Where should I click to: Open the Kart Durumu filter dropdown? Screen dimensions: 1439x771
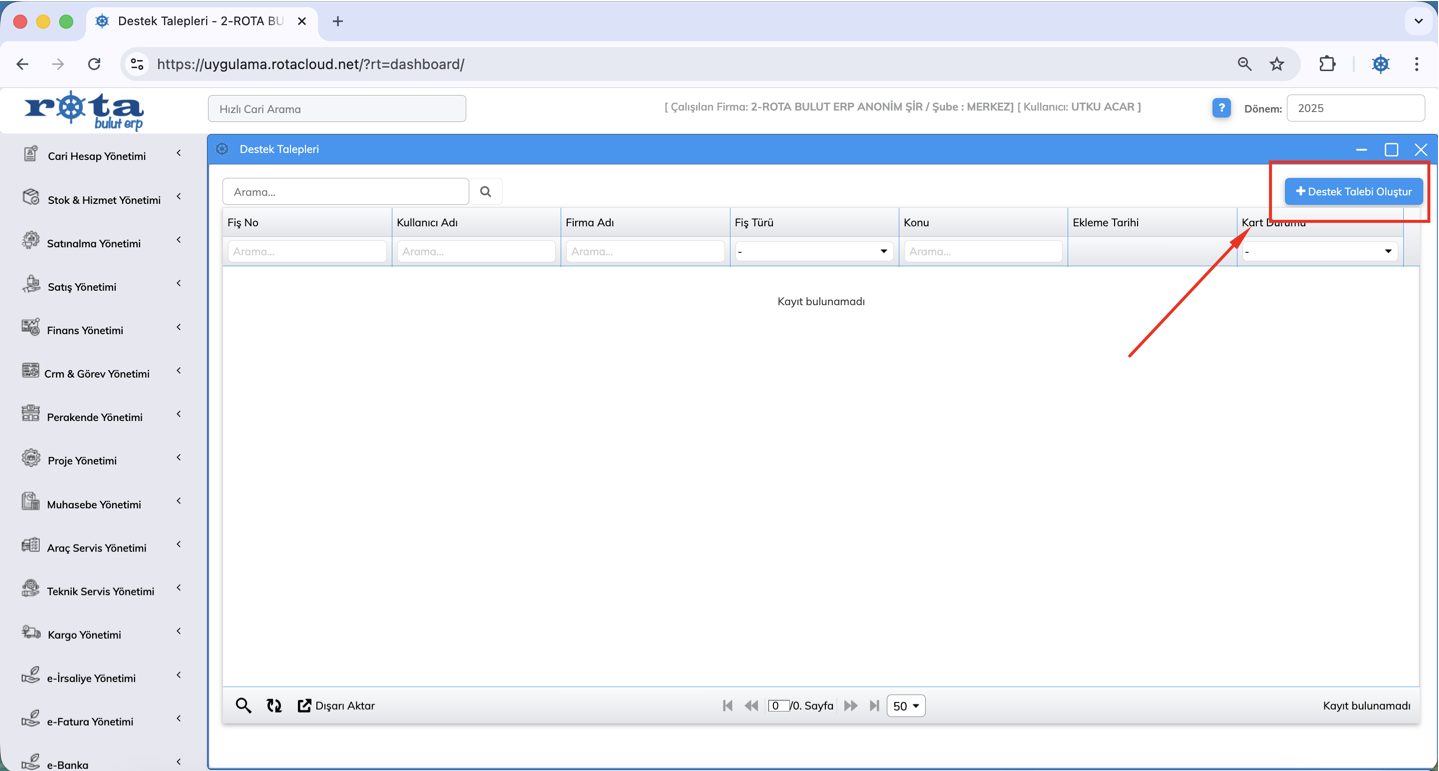1319,252
